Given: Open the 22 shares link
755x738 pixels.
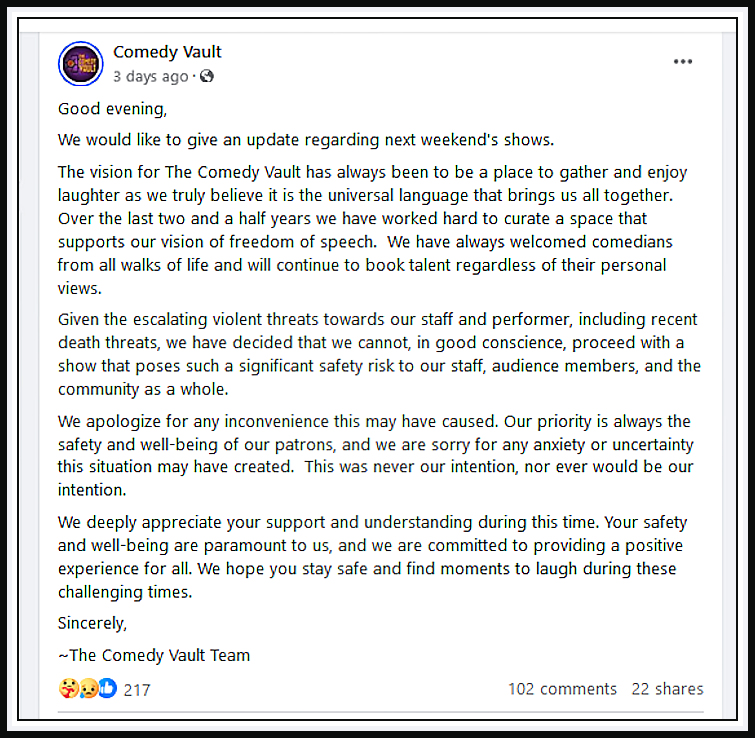Looking at the screenshot, I should pos(667,689).
